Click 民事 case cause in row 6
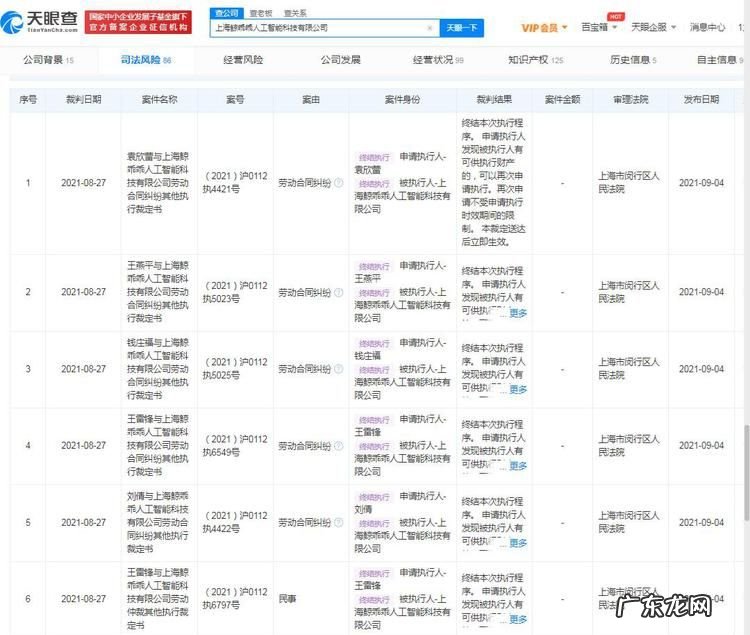The image size is (750, 635). click(x=287, y=599)
